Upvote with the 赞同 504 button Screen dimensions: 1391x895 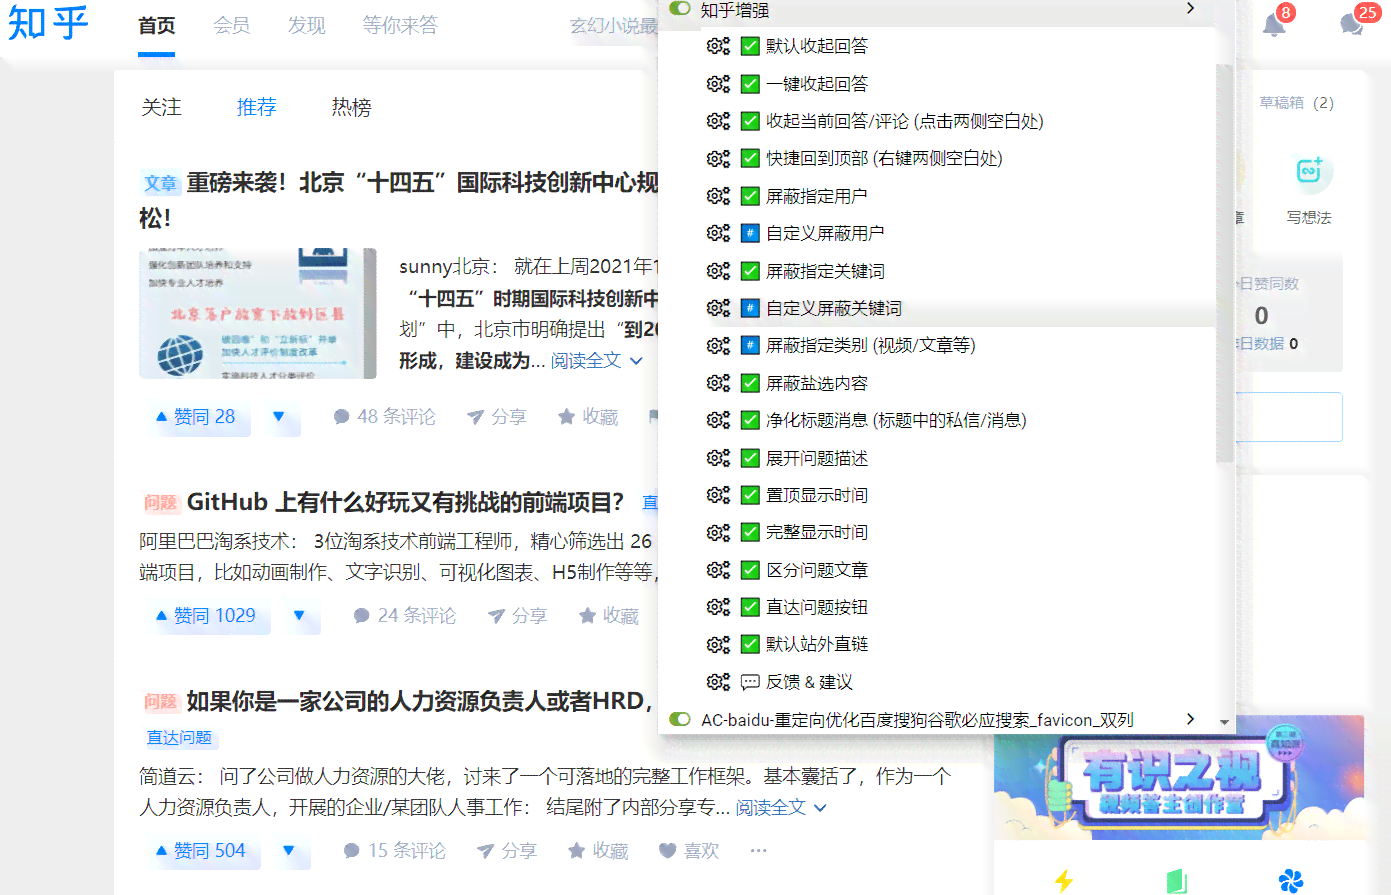pos(200,851)
